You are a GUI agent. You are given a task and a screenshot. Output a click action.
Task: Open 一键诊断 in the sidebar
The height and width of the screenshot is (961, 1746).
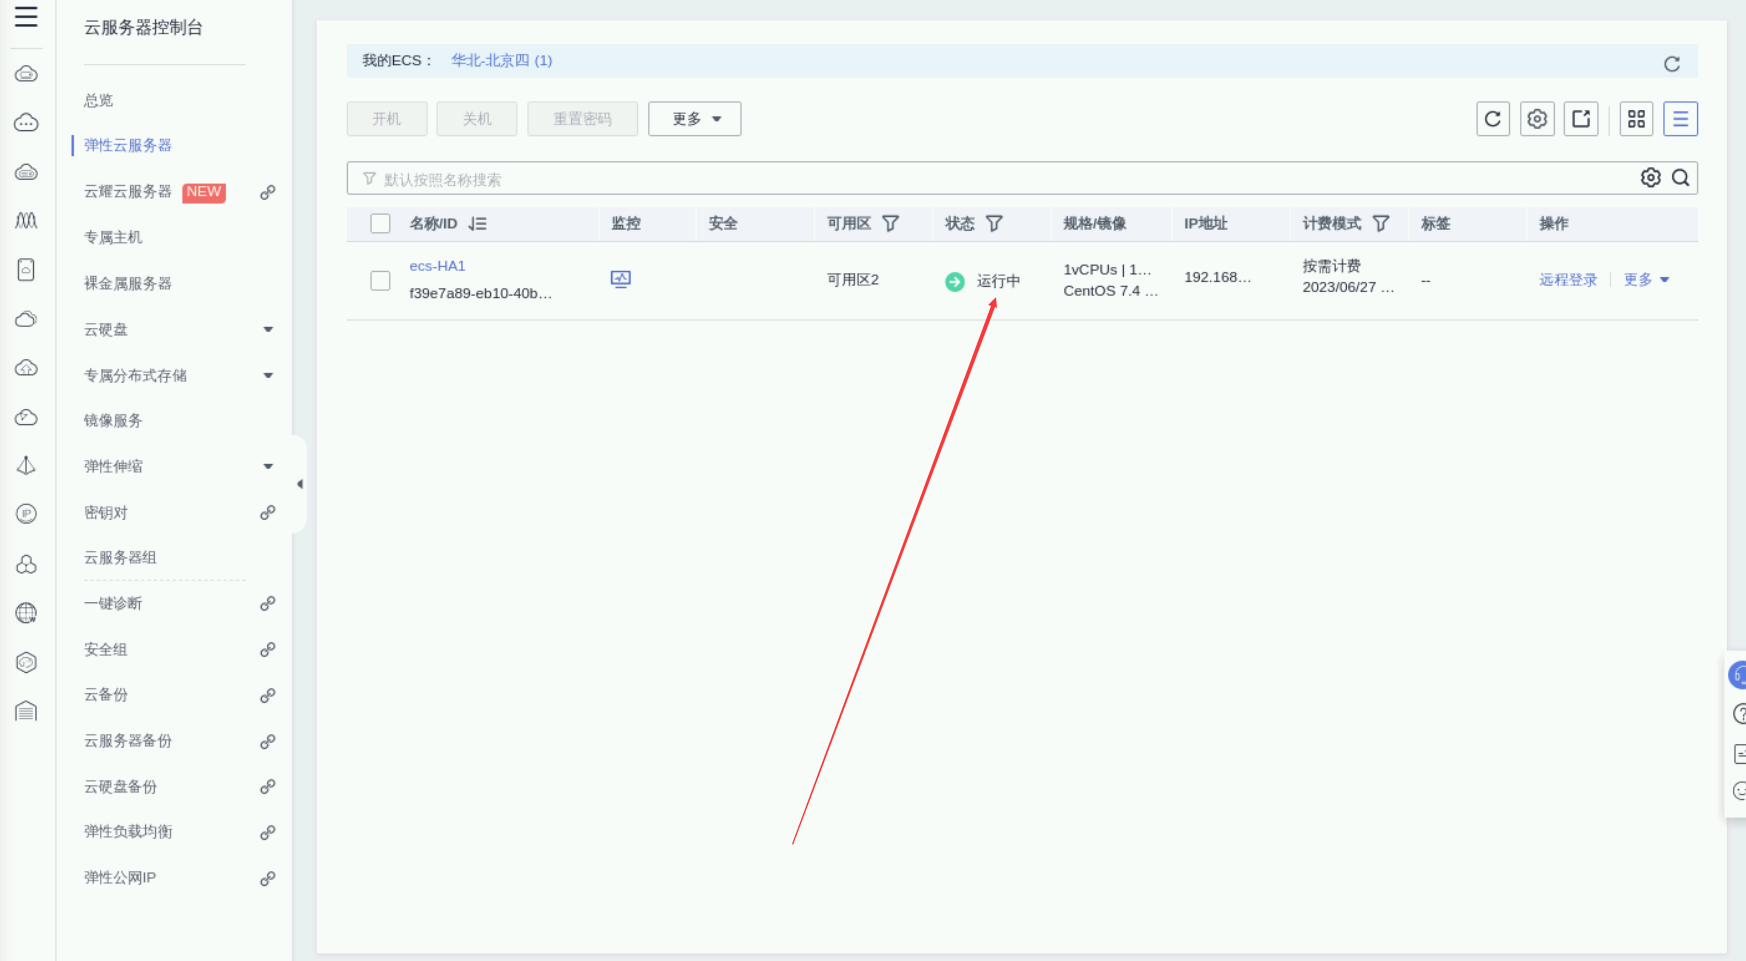113,604
